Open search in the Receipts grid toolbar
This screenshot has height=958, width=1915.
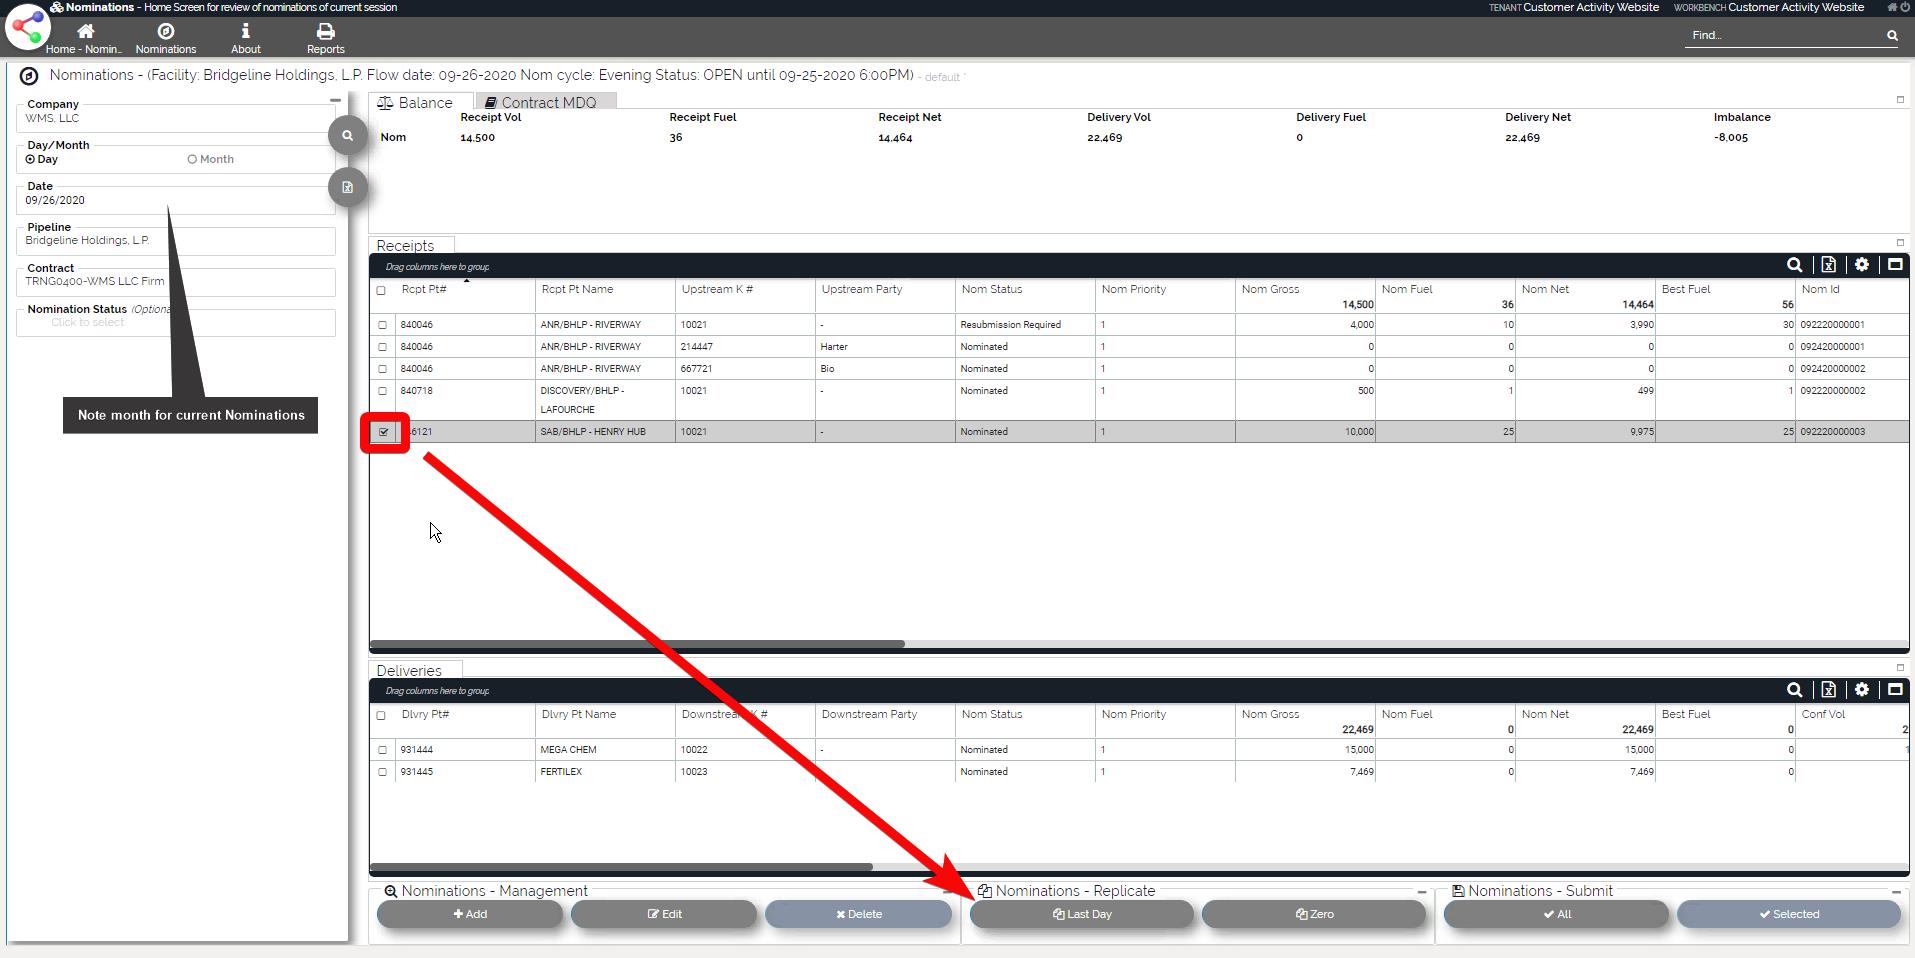point(1794,265)
